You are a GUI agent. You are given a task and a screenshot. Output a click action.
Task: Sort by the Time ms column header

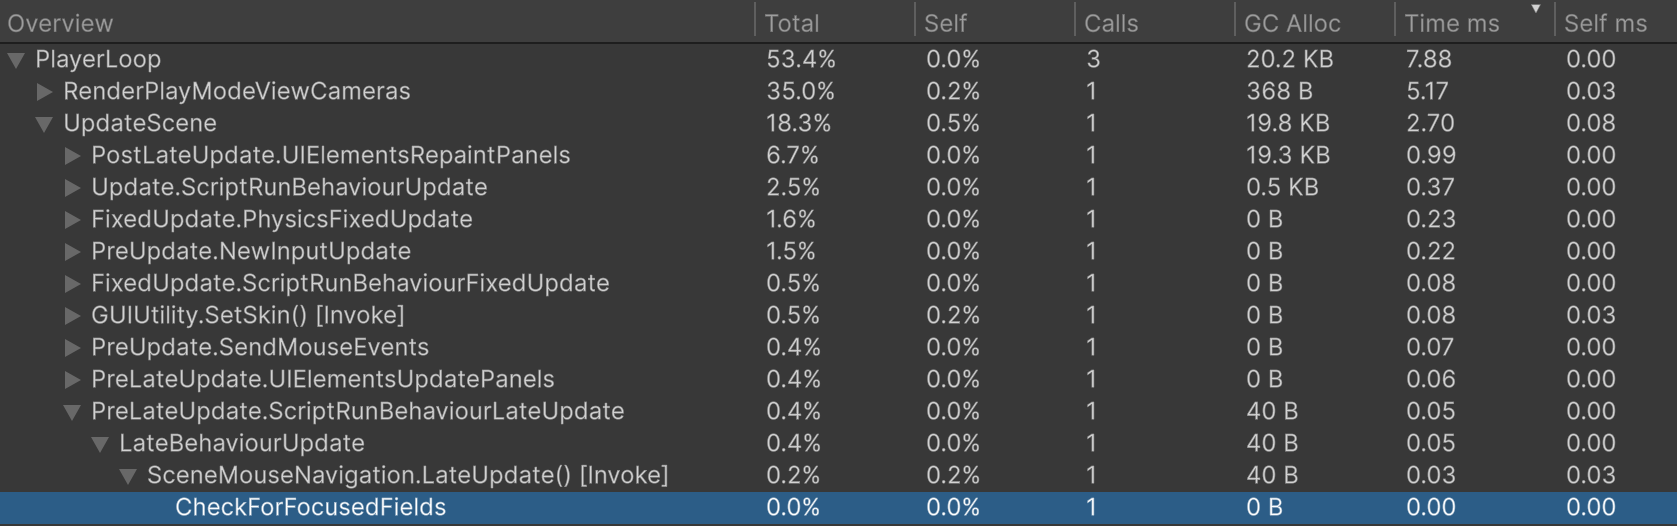pos(1452,23)
